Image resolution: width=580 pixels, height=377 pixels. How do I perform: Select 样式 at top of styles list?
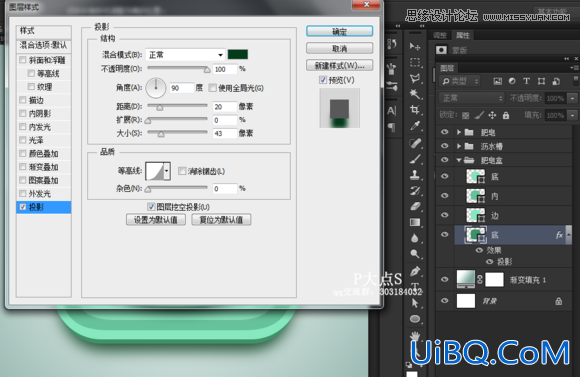click(x=44, y=31)
